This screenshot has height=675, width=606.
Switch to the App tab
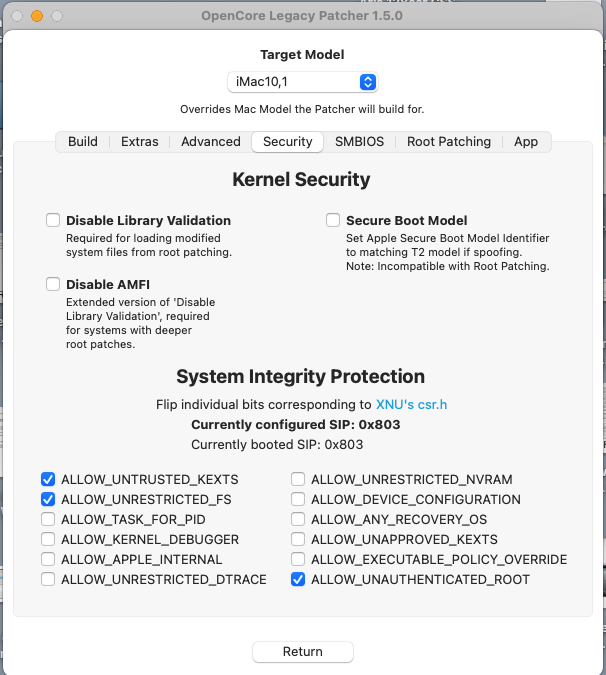click(x=526, y=142)
